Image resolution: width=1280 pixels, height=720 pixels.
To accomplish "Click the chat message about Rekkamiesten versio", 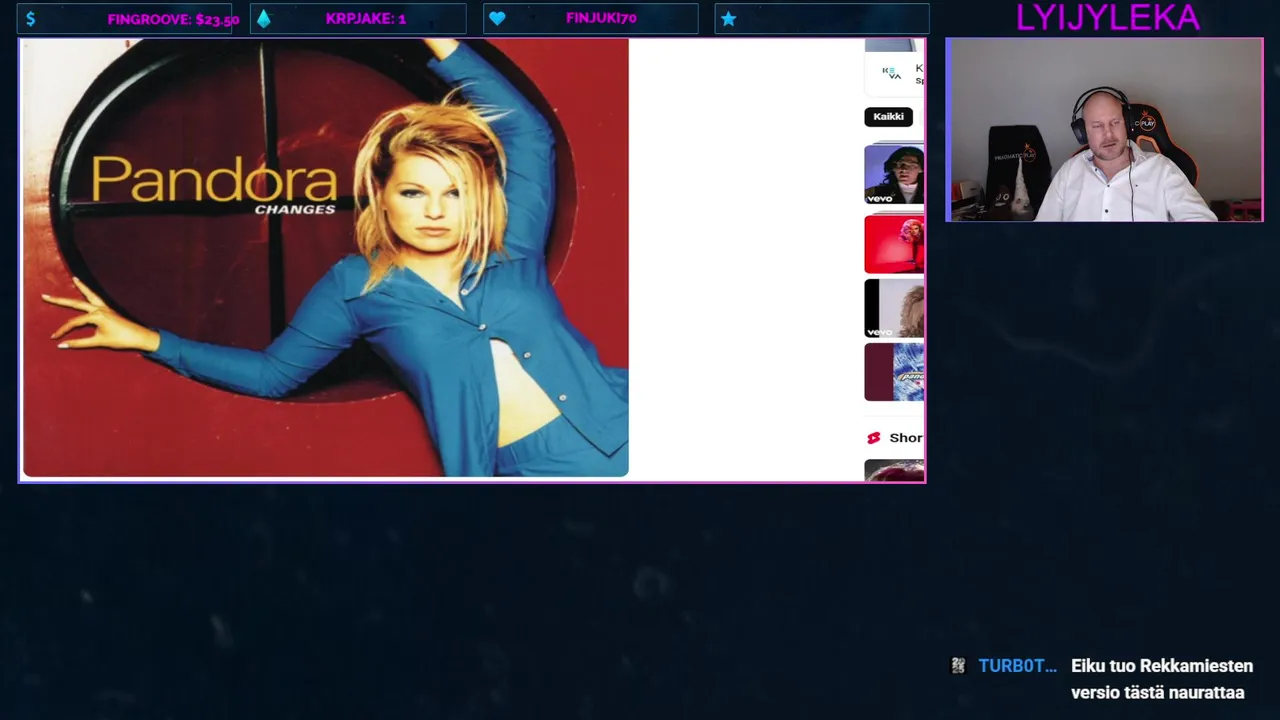I will pos(1161,679).
